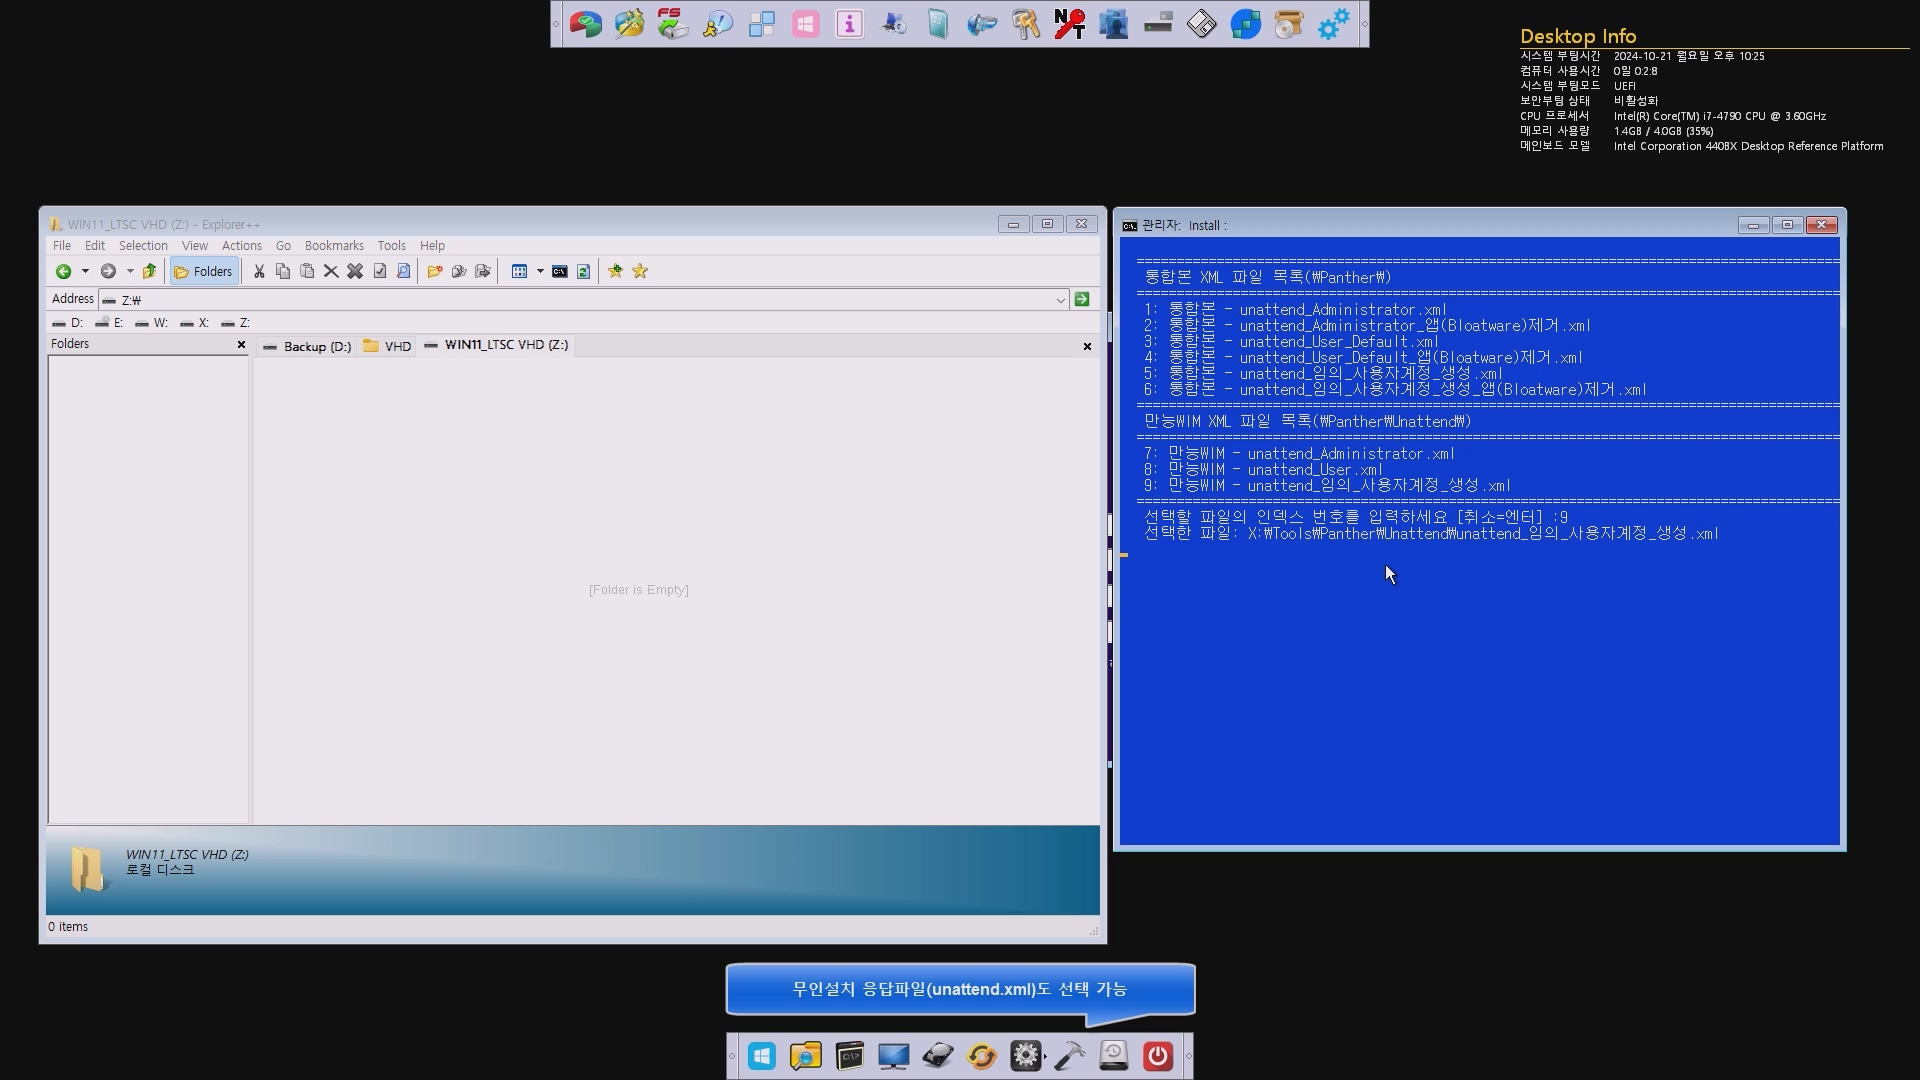Open Properties checkmark icon
This screenshot has width=1920, height=1080.
[380, 271]
